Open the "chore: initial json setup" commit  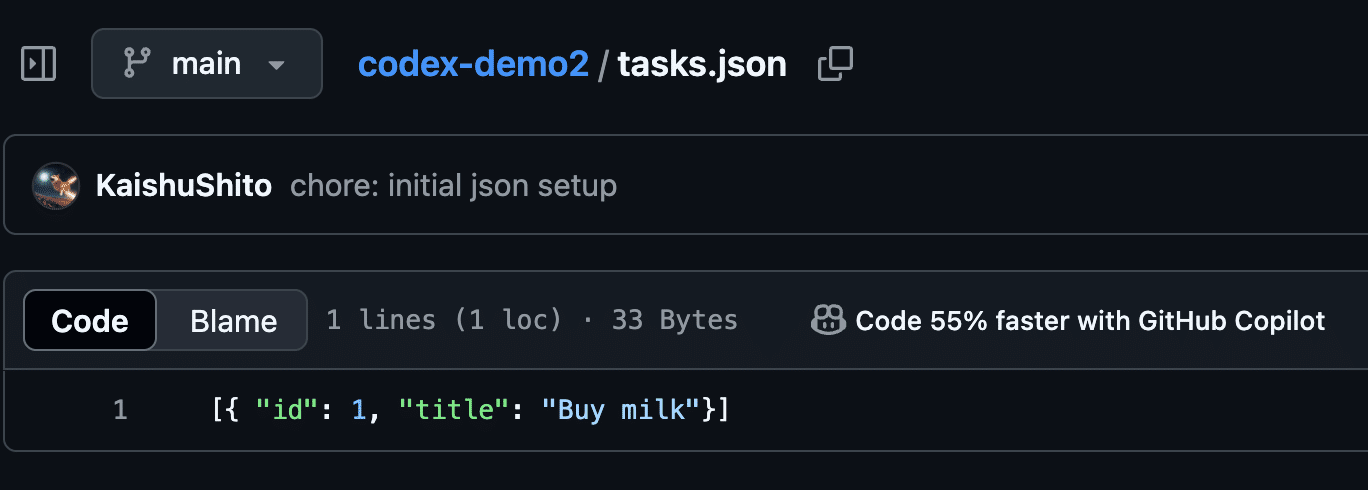point(453,186)
